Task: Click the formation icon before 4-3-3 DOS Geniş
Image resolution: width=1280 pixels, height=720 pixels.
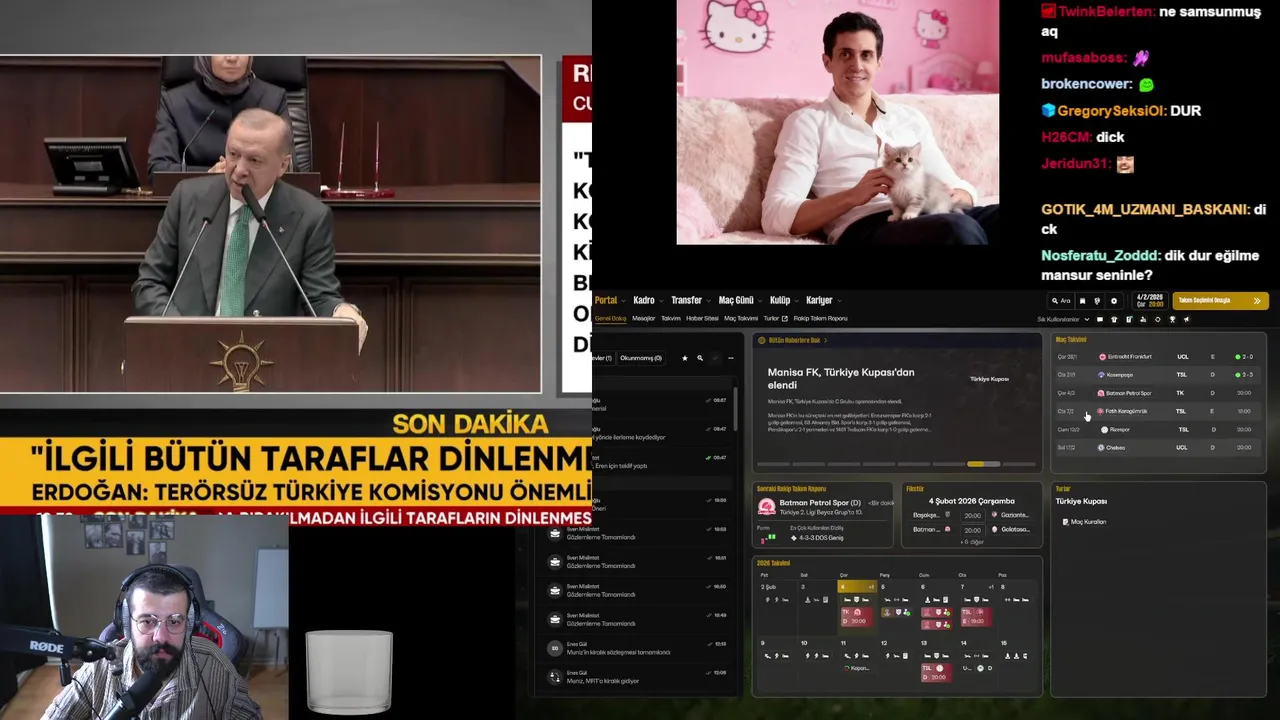Action: click(x=794, y=538)
